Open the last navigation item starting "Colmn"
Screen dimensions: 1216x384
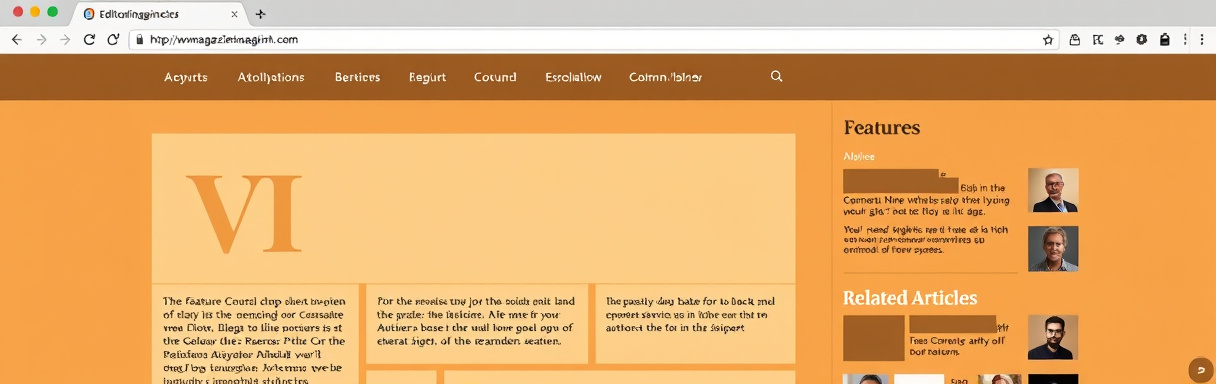click(666, 77)
